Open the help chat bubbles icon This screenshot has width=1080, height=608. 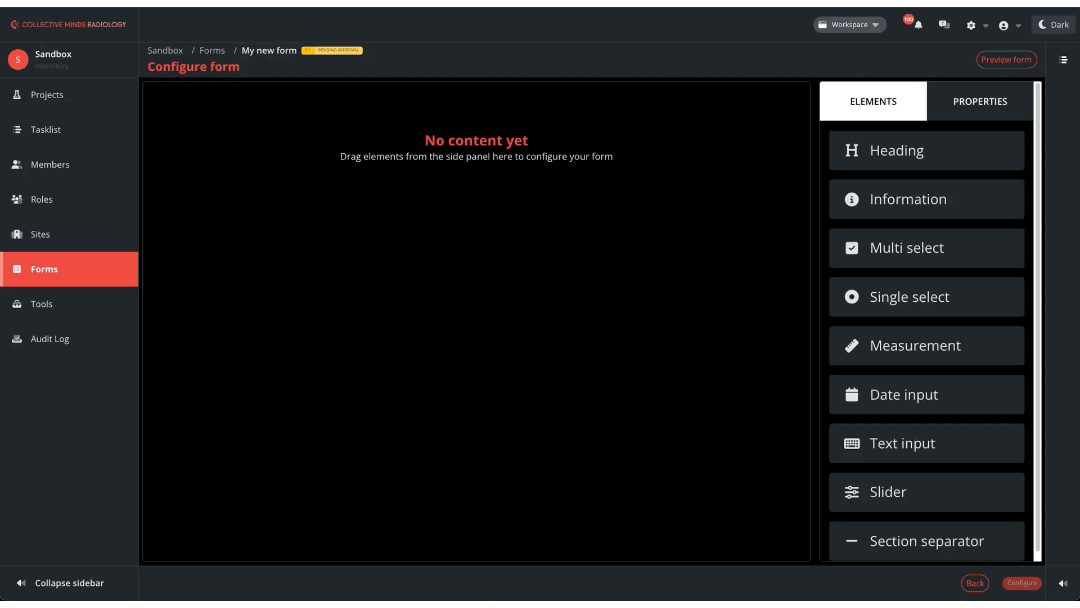click(944, 25)
